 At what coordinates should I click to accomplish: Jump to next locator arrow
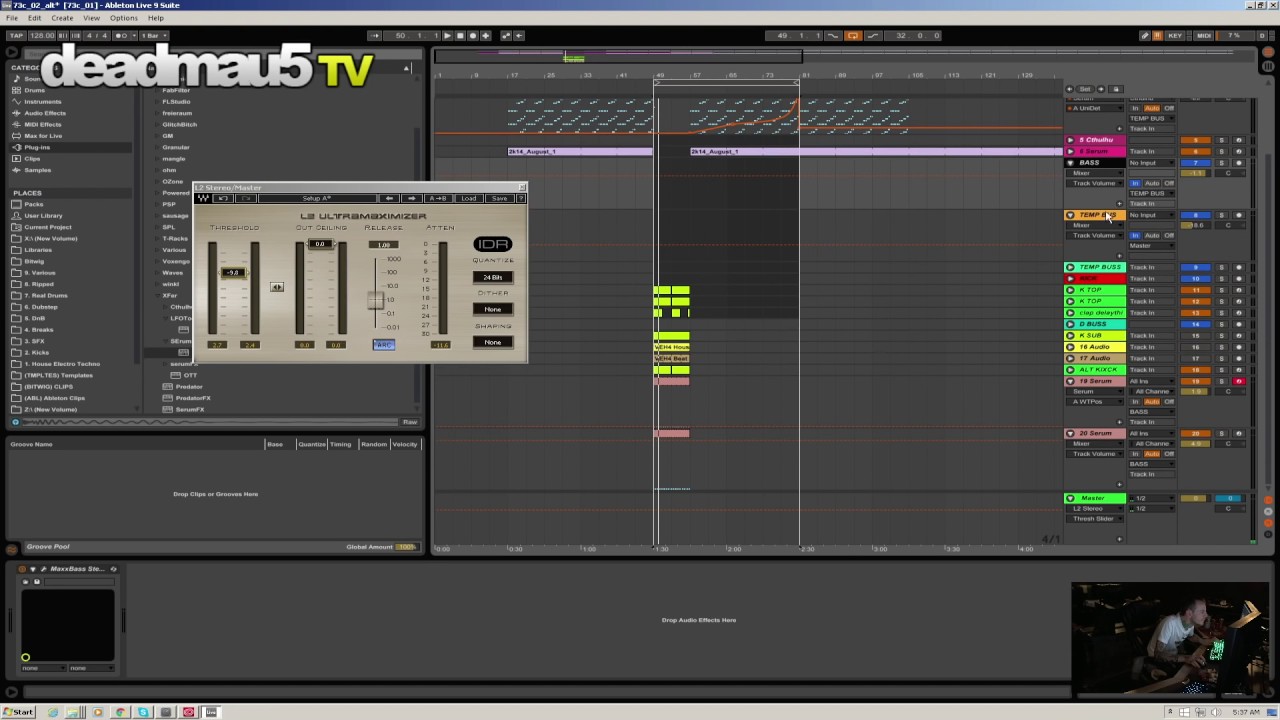(x=1100, y=89)
